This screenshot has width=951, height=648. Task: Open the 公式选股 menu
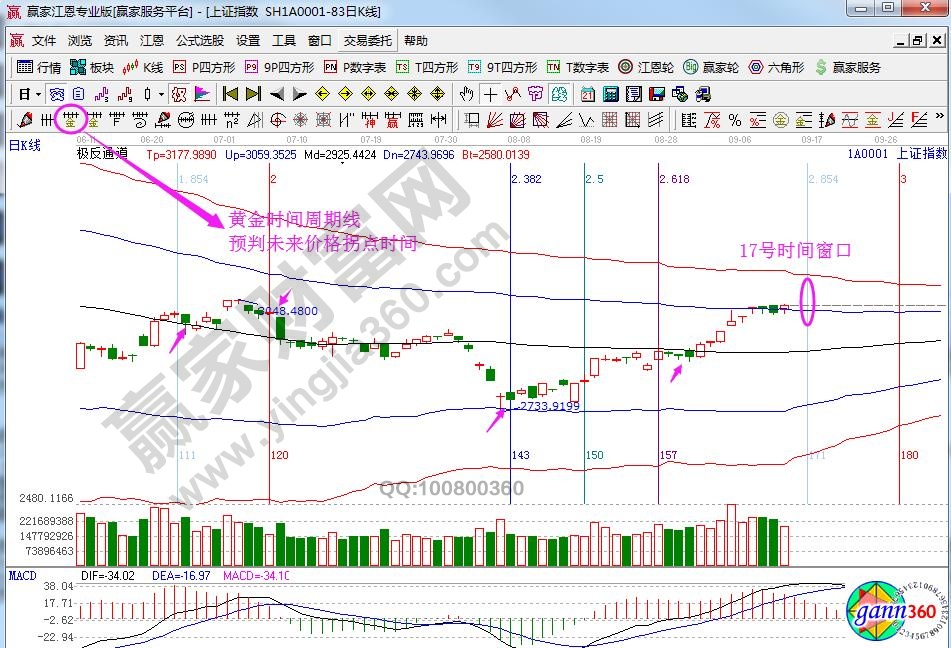(199, 41)
